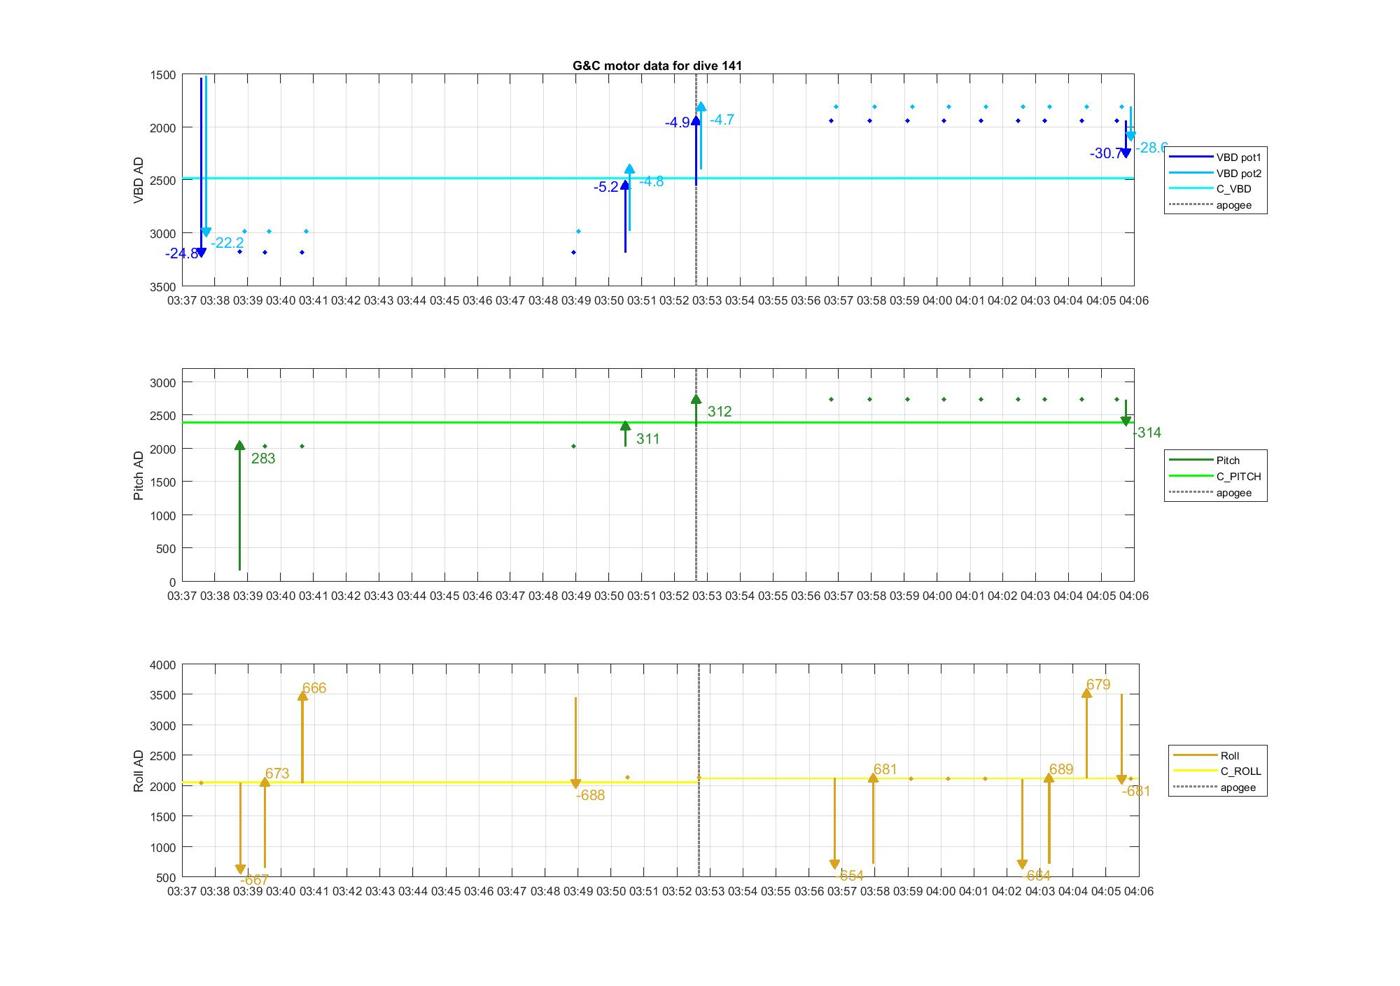Image resolution: width=1400 pixels, height=986 pixels.
Task: Click the "VBD AD" y-axis label
Action: point(139,180)
